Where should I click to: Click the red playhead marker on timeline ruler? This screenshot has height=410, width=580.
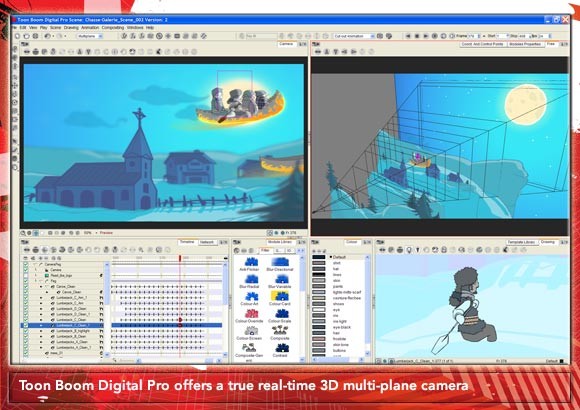click(180, 258)
